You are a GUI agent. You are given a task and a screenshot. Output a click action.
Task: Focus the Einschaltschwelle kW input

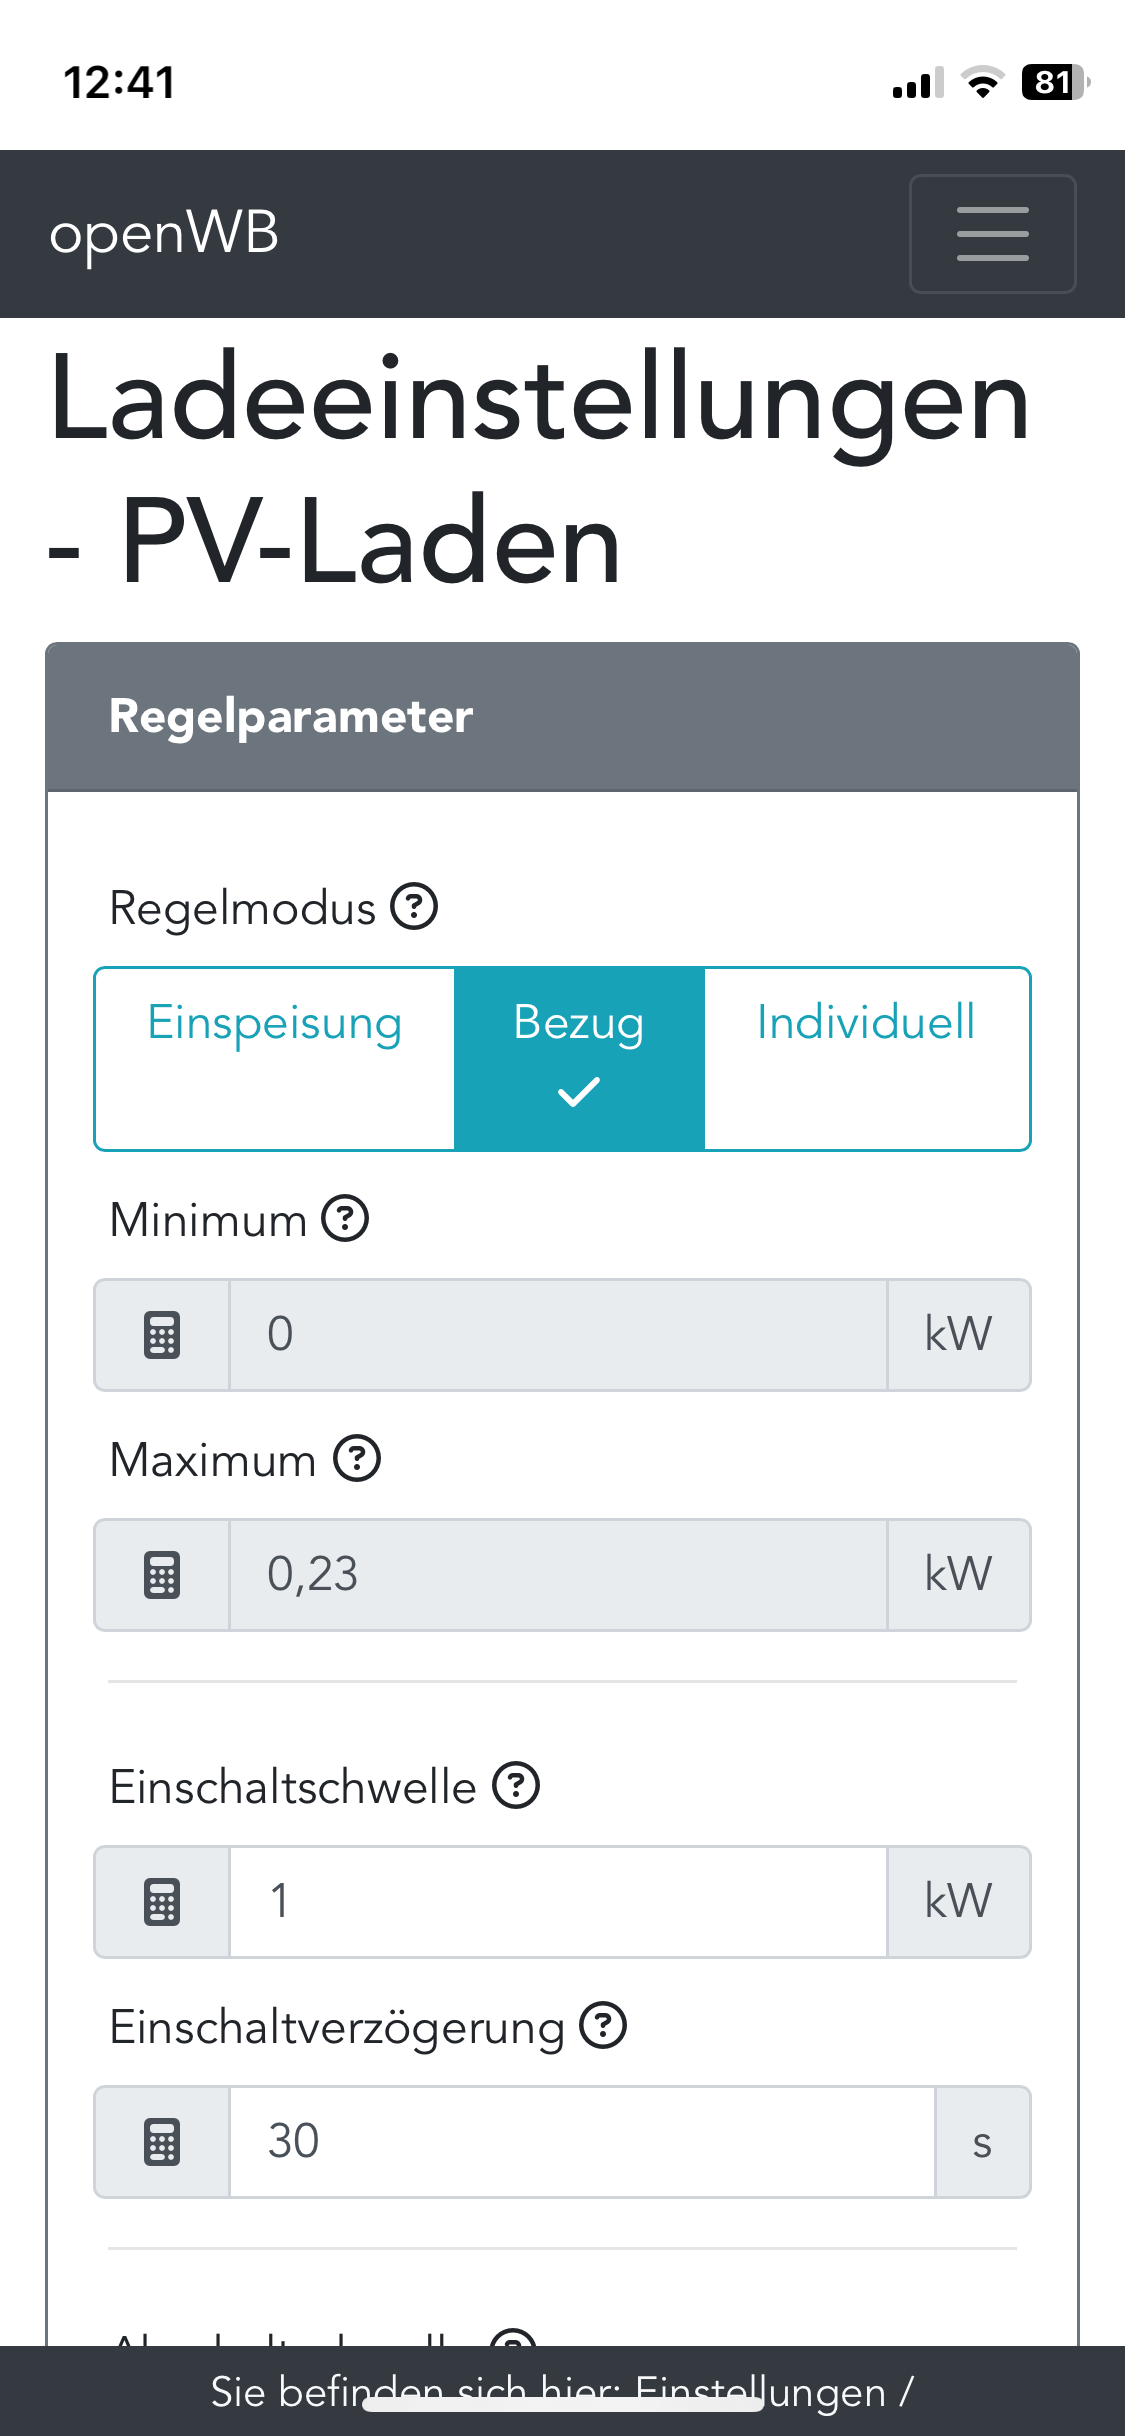pyautogui.click(x=558, y=1902)
